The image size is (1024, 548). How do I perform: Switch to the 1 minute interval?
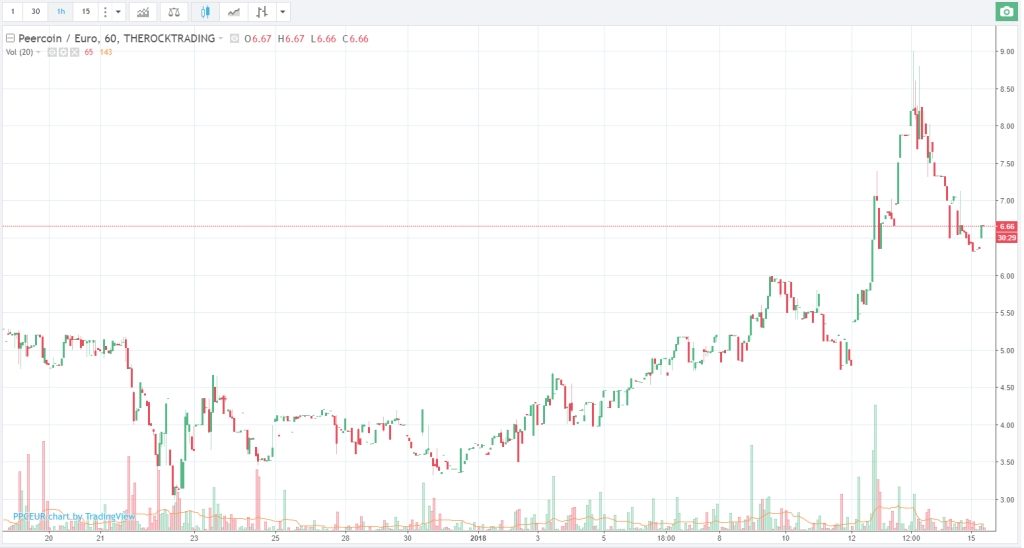pos(13,12)
